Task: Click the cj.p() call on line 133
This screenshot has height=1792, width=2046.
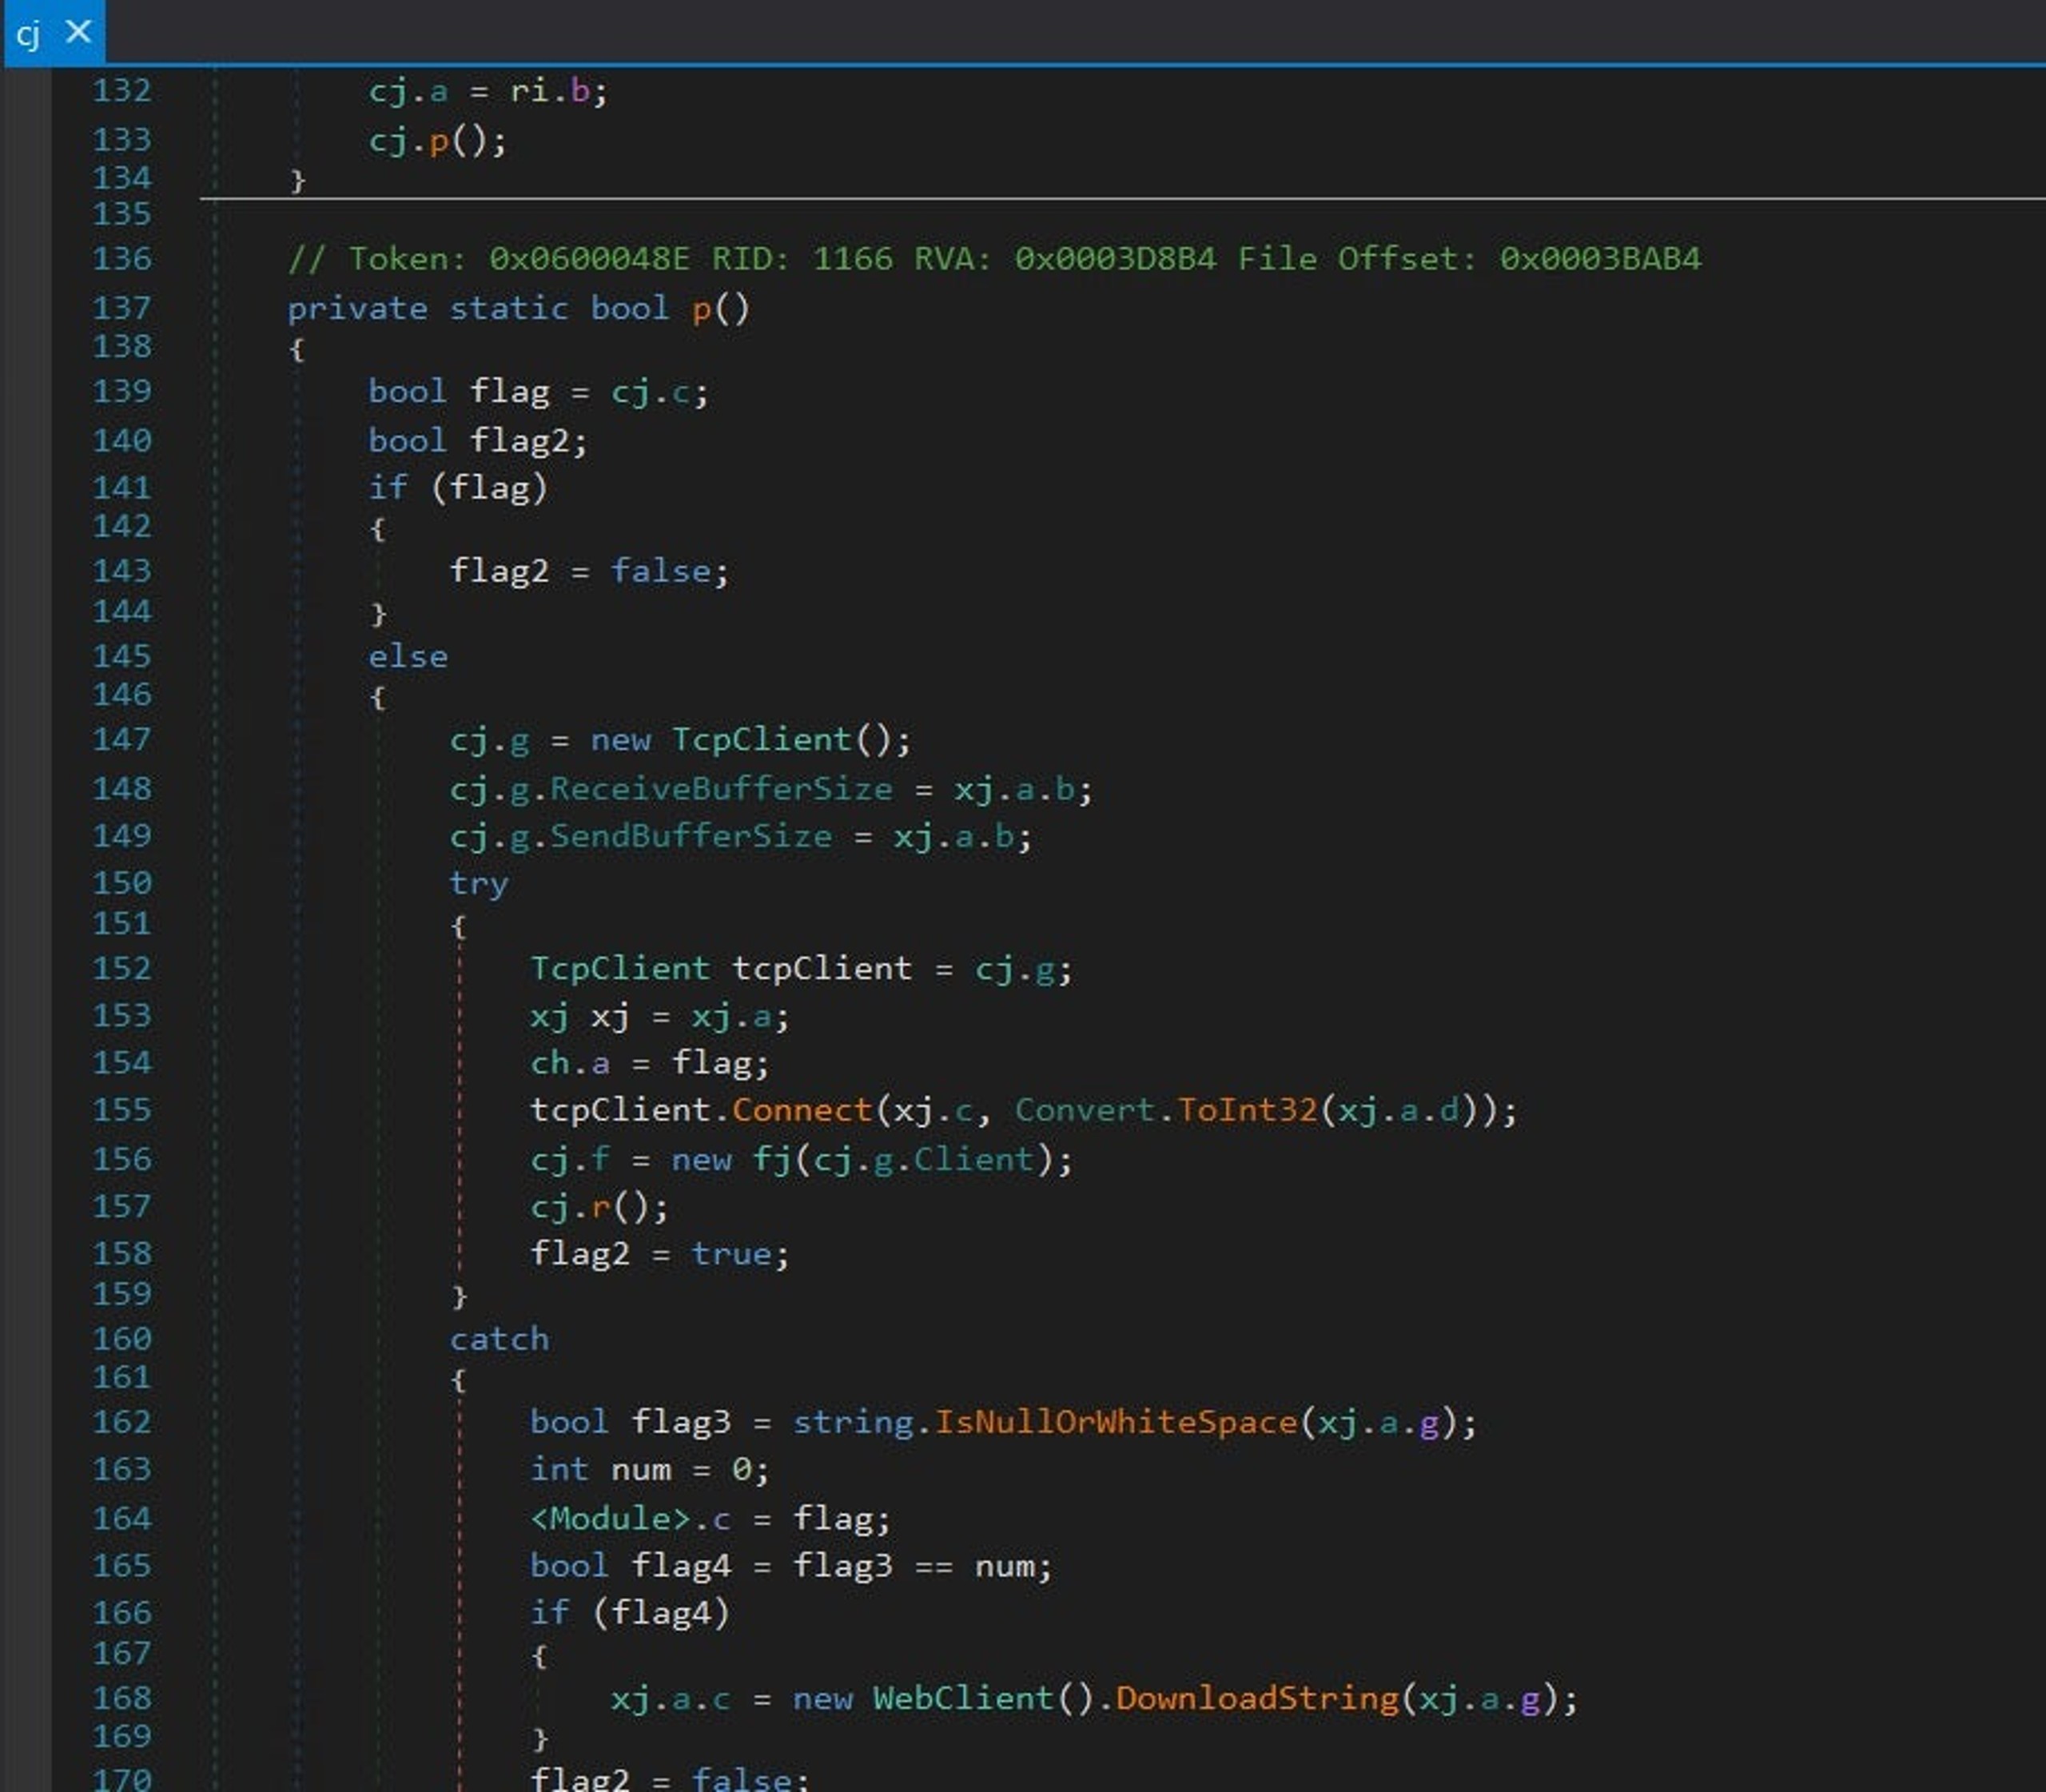Action: [437, 140]
